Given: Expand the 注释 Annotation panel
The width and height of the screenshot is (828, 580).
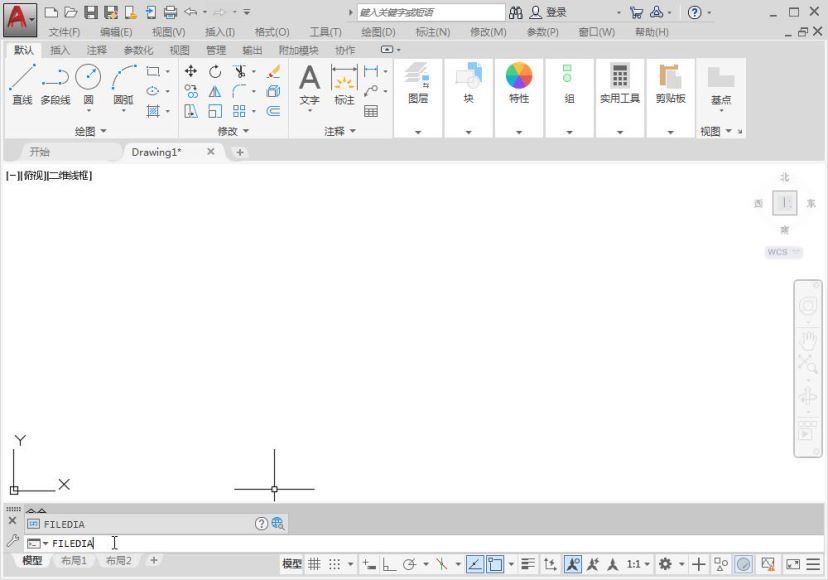Looking at the screenshot, I should pos(340,131).
